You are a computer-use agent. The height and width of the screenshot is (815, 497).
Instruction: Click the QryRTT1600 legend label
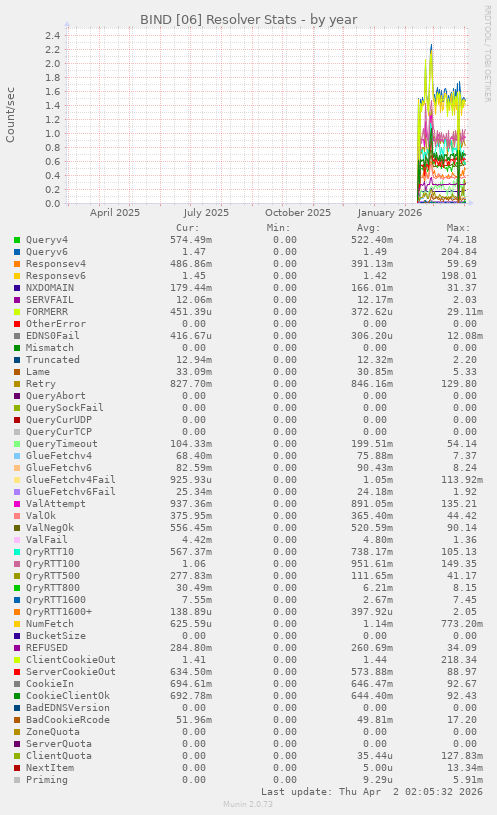(56, 600)
